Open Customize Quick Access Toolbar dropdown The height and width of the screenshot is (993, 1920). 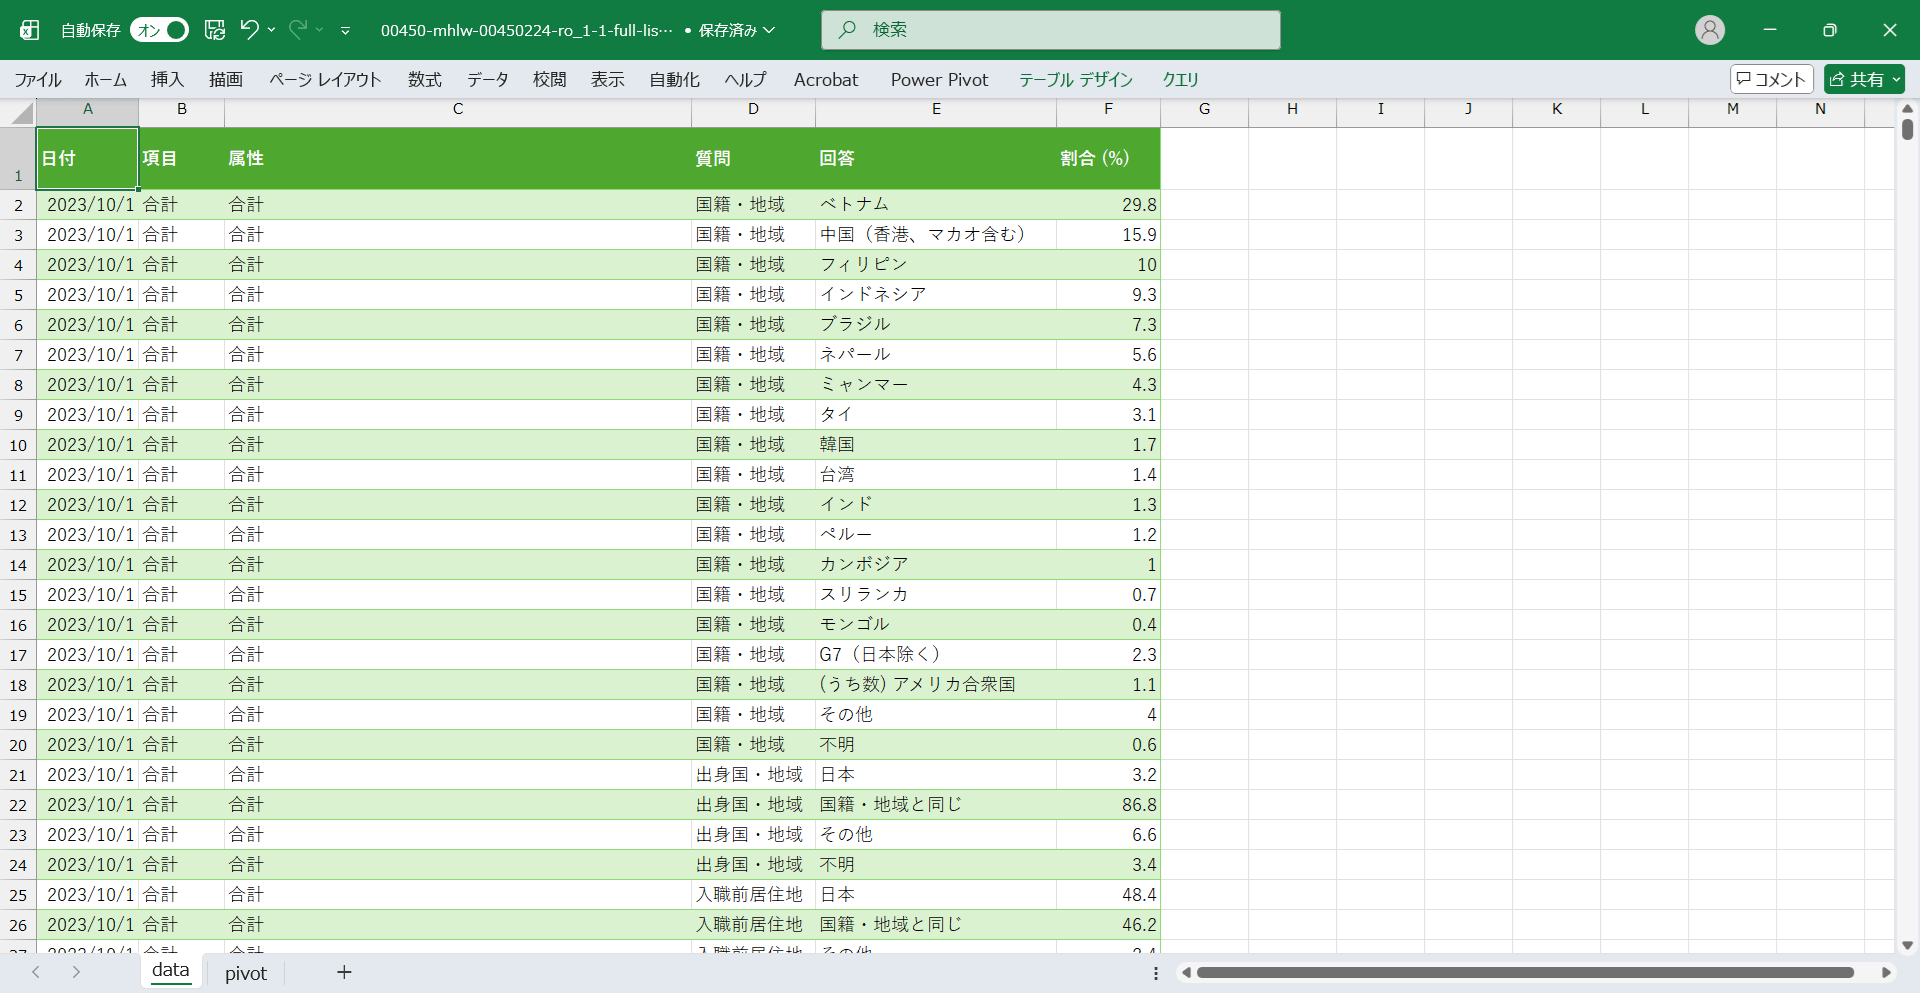point(345,31)
